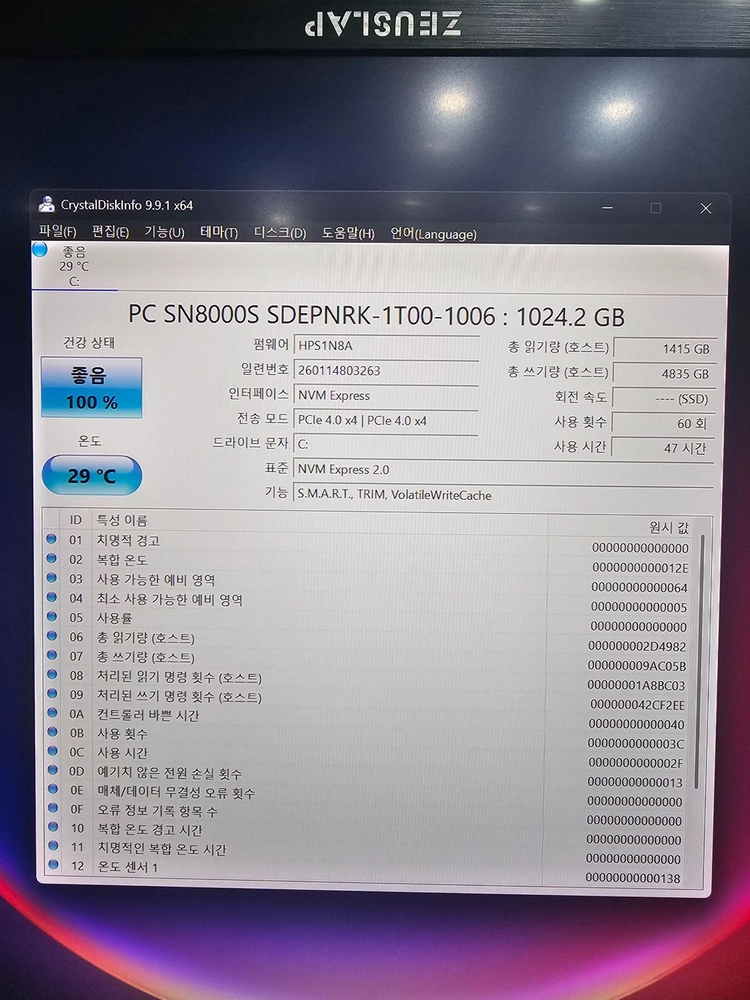Screen dimensions: 750x1000
Task: Select the 컨트롤러 바쁜 시간 attribute name
Action: click(x=148, y=715)
